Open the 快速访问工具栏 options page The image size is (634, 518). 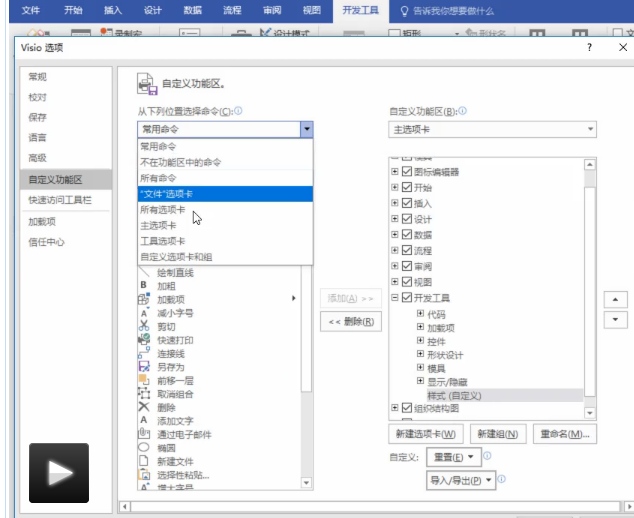coord(66,200)
